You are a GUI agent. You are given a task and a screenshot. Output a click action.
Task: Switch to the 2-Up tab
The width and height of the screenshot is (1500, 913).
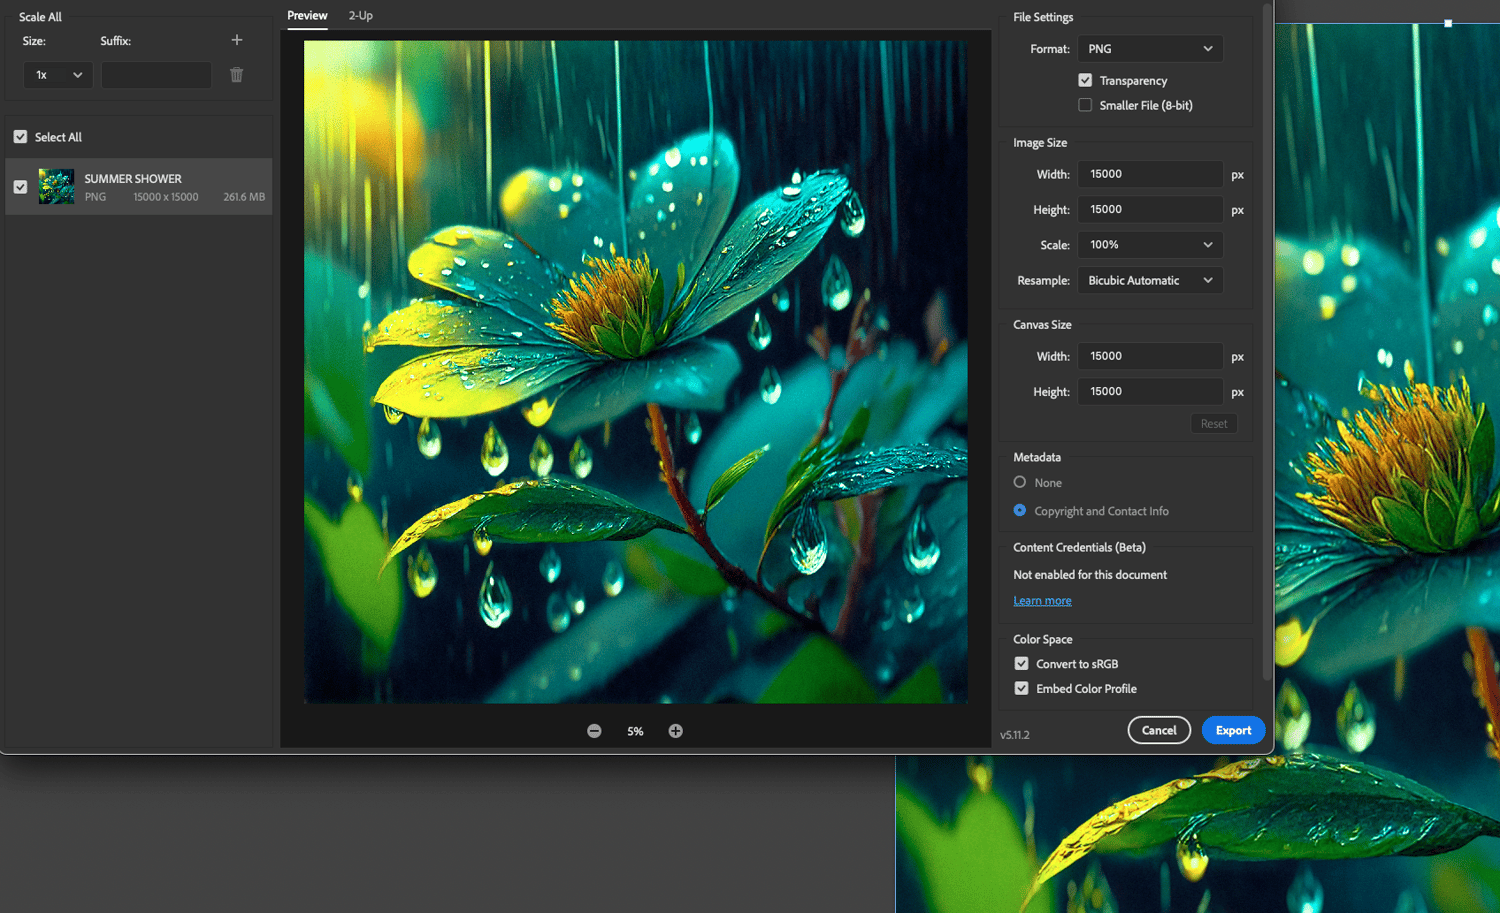361,16
